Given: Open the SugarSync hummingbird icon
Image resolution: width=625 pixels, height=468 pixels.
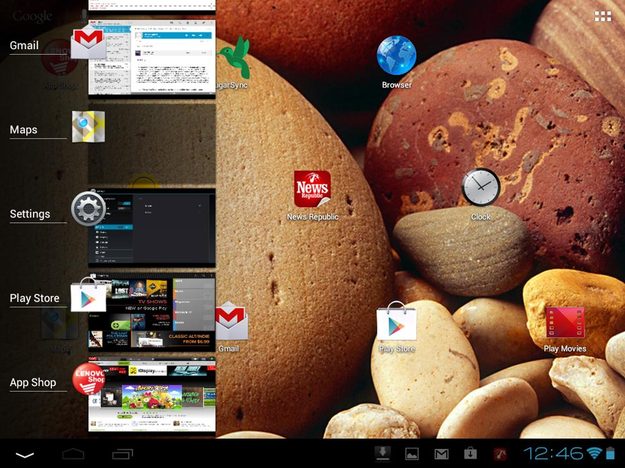Looking at the screenshot, I should [x=235, y=57].
